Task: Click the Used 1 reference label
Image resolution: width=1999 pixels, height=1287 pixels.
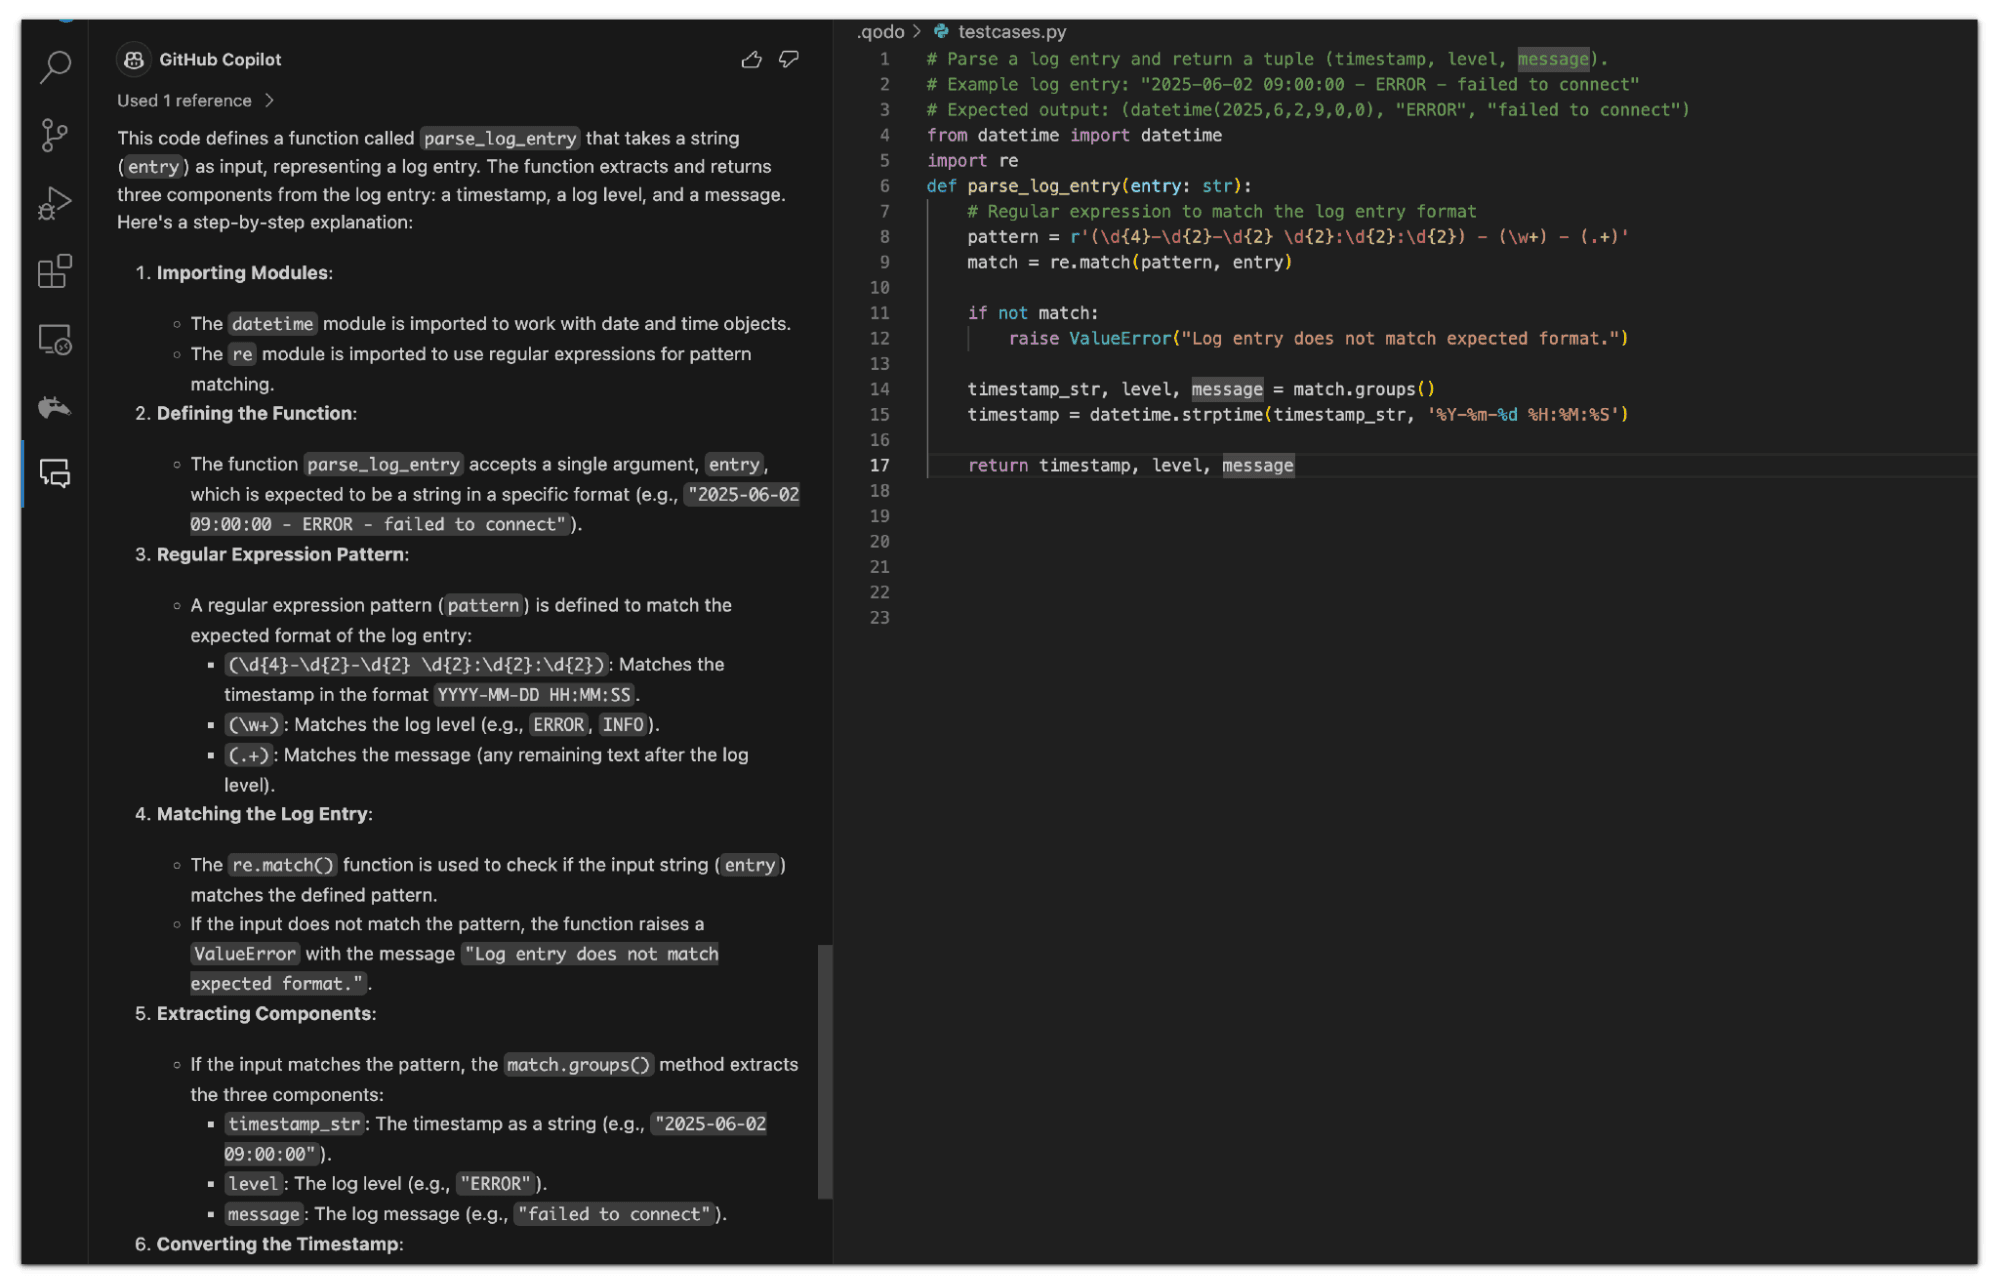Action: pos(184,101)
